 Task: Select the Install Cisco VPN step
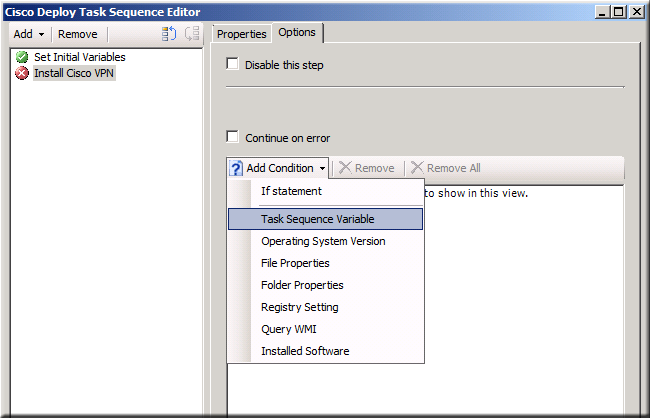(x=74, y=73)
